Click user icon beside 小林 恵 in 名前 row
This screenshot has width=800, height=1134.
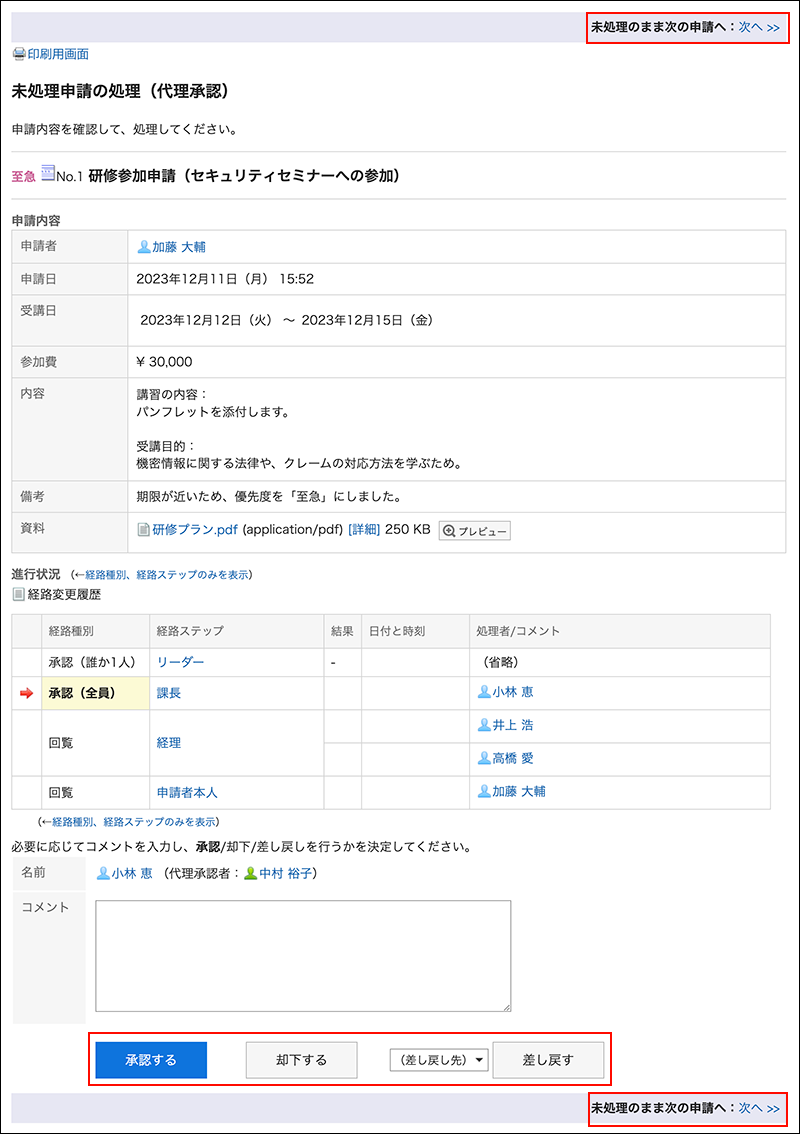[103, 874]
